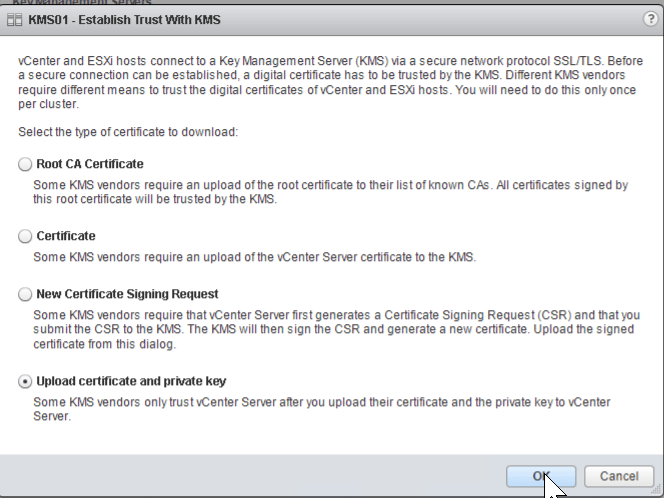Select New Certificate Signing Request radio button

pos(25,295)
